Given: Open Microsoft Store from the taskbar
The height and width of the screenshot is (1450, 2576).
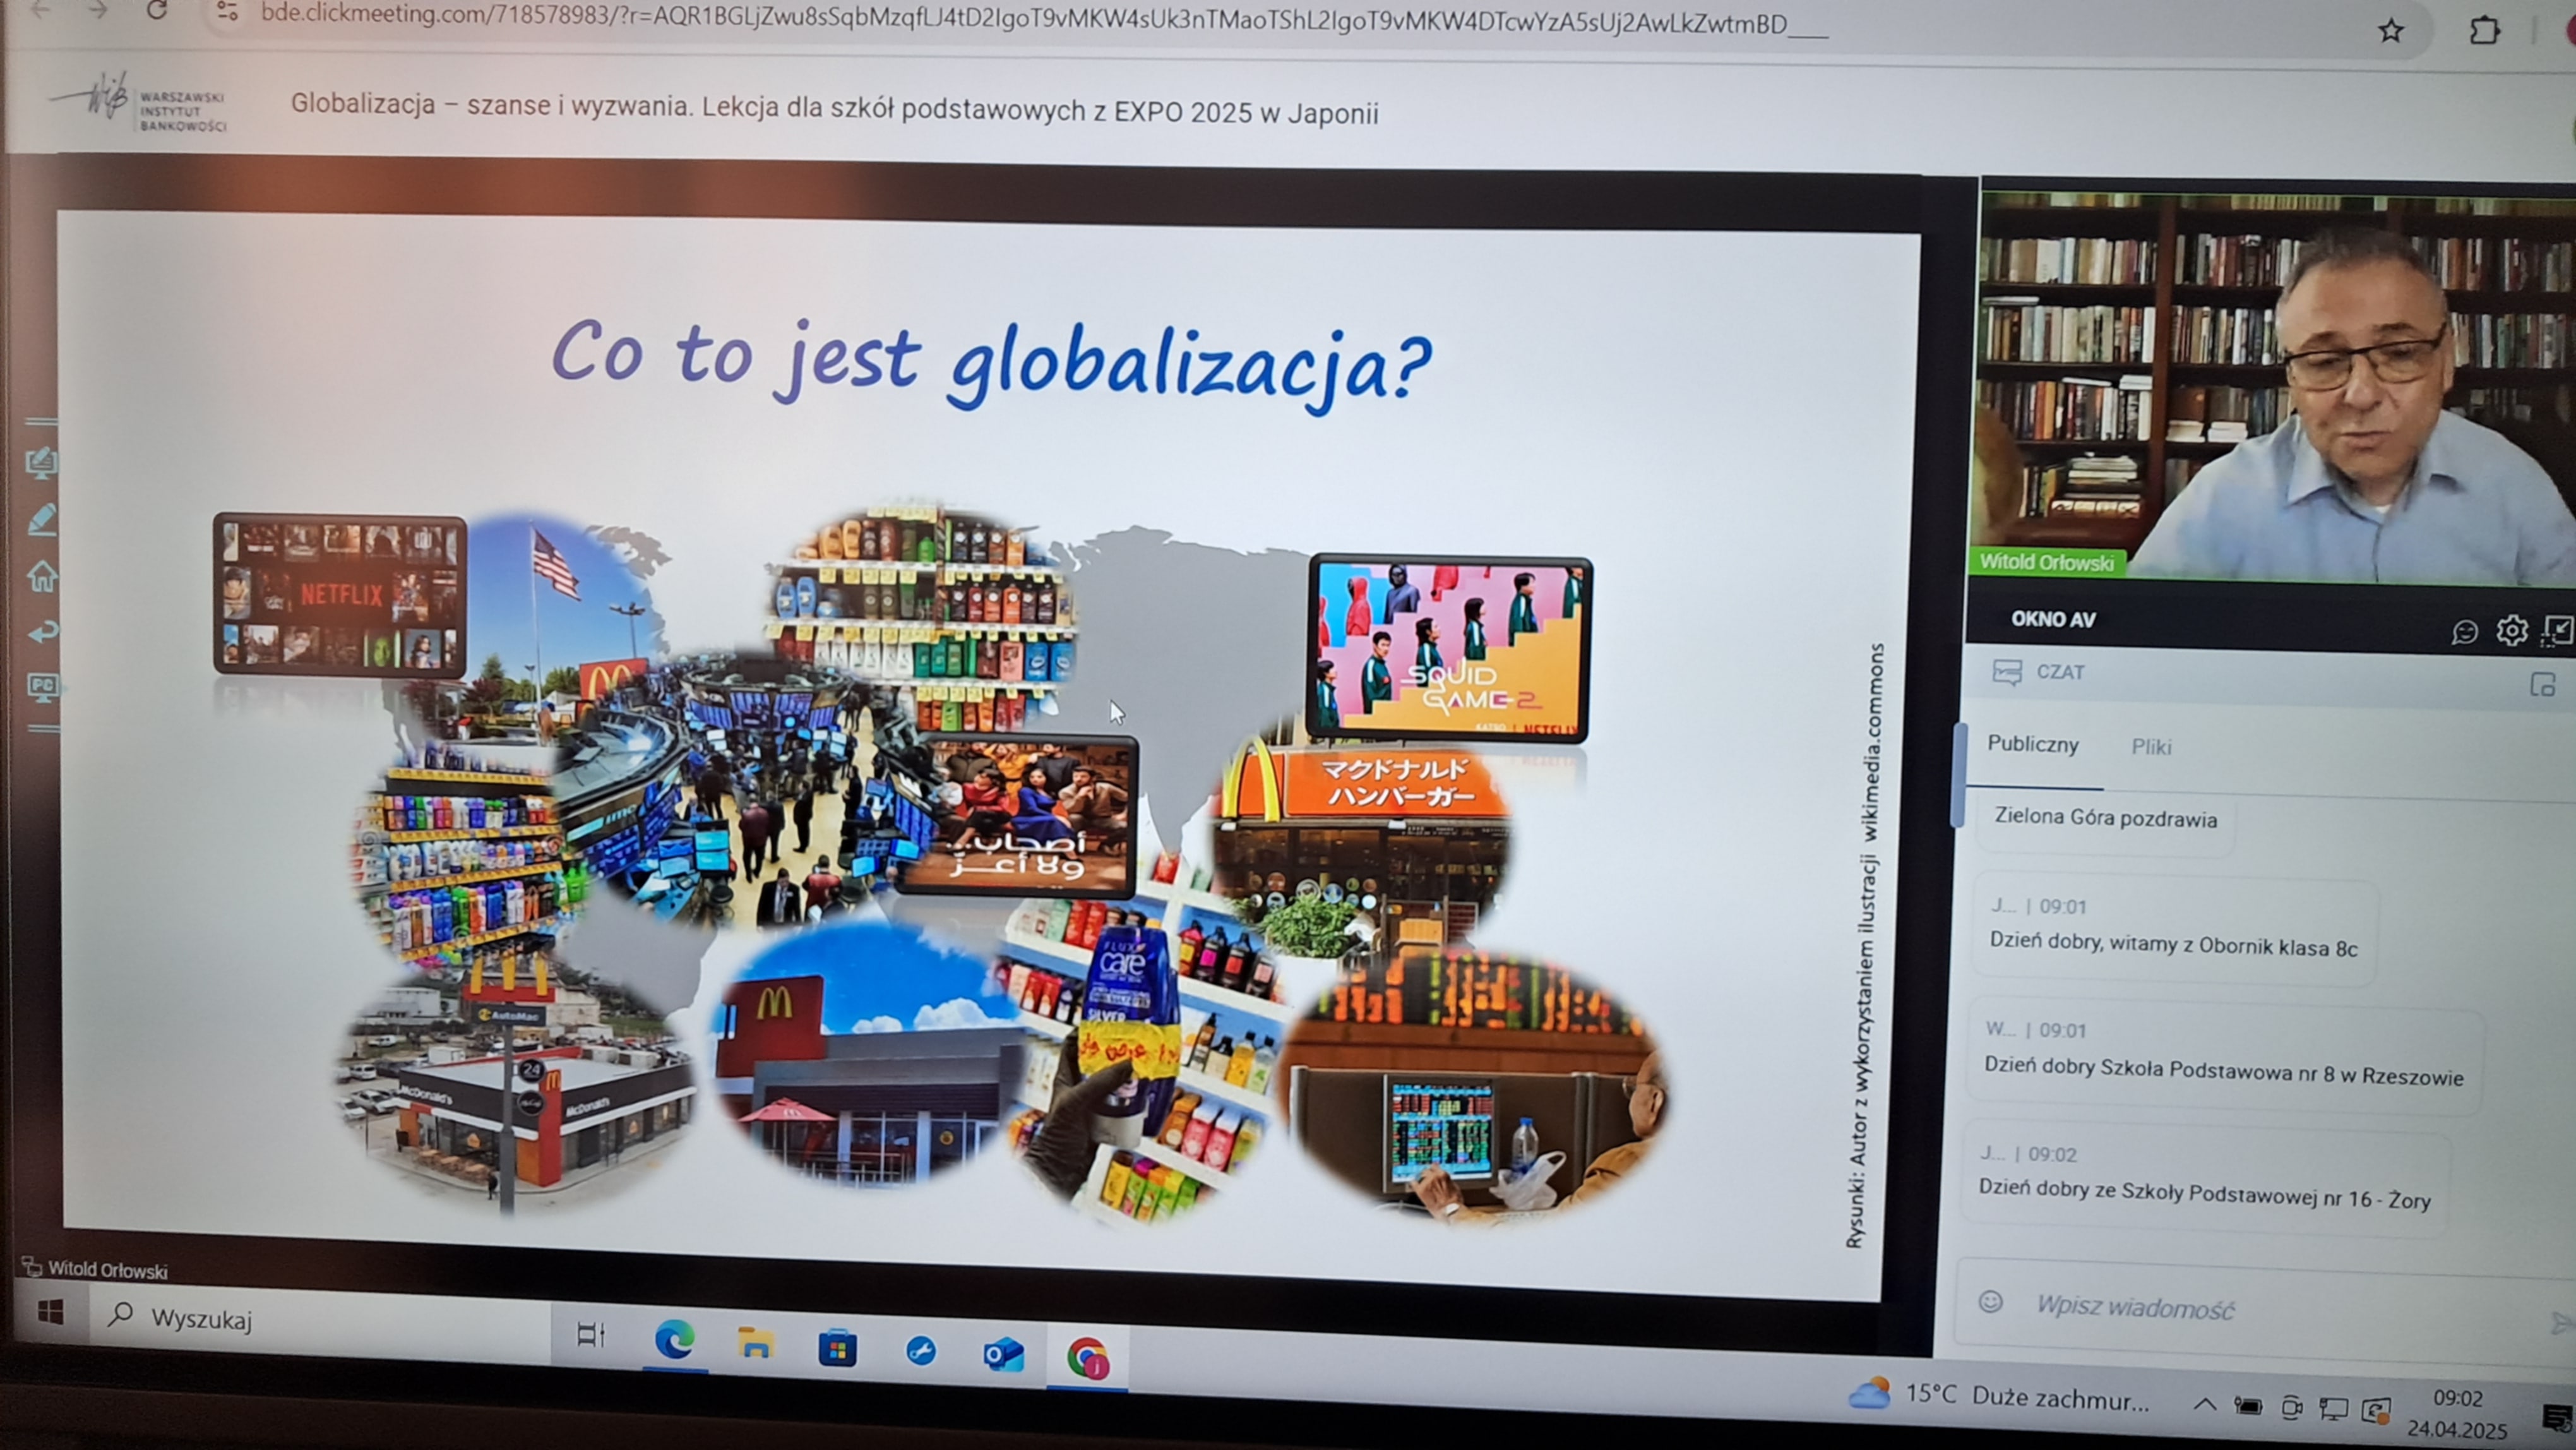Looking at the screenshot, I should (x=837, y=1349).
